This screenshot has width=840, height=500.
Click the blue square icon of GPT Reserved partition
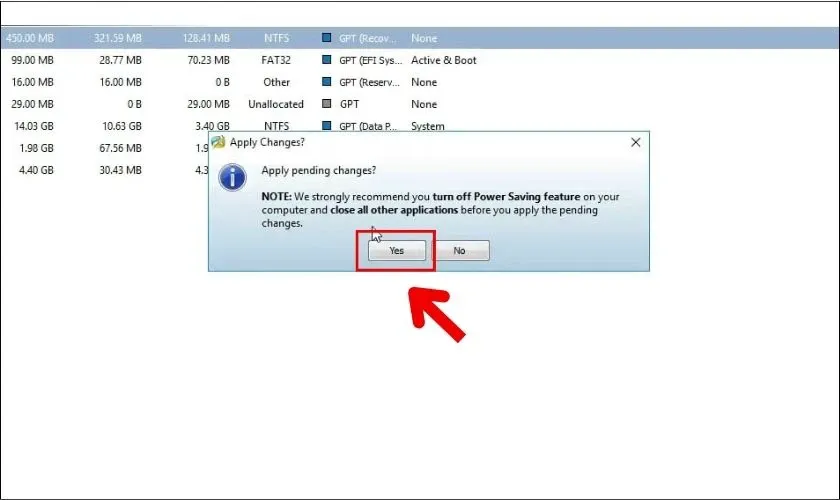point(327,82)
